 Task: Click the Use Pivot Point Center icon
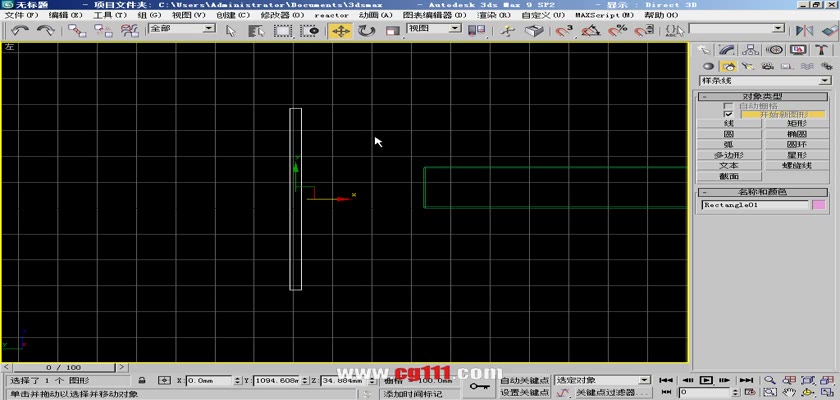476,31
